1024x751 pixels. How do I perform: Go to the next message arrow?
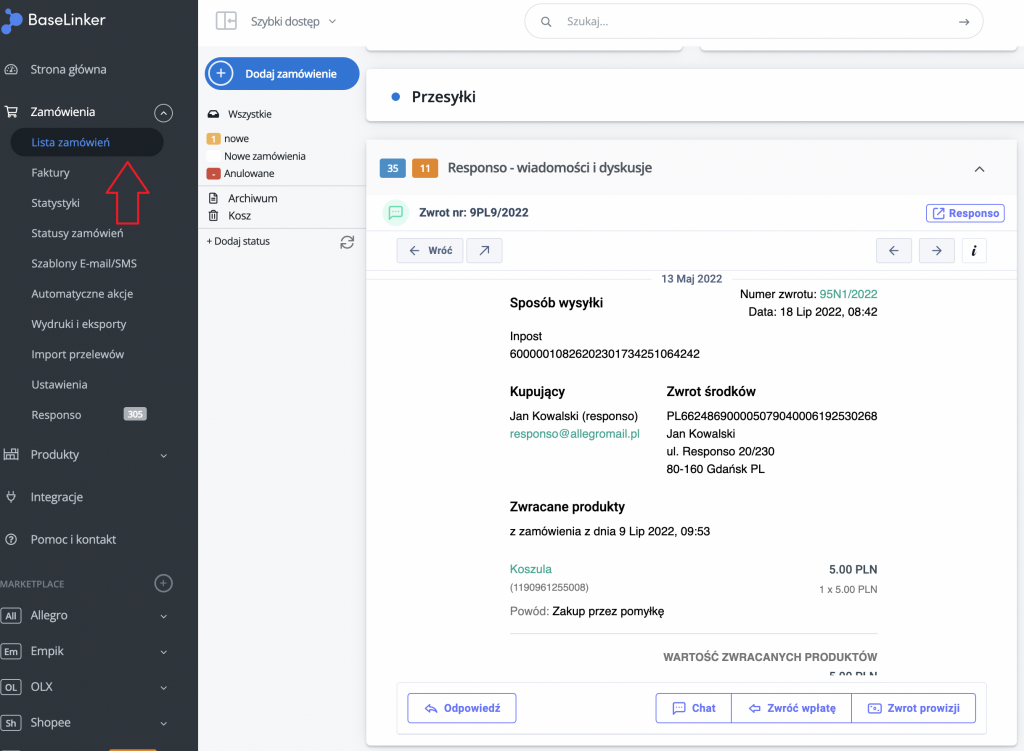pyautogui.click(x=936, y=251)
